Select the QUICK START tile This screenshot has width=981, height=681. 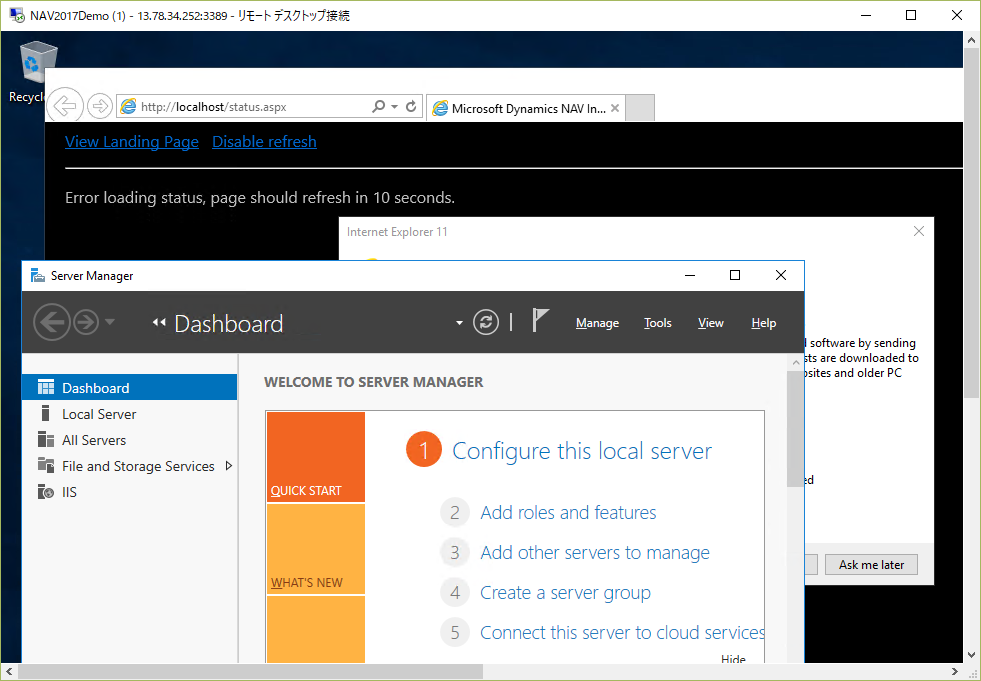coord(315,457)
